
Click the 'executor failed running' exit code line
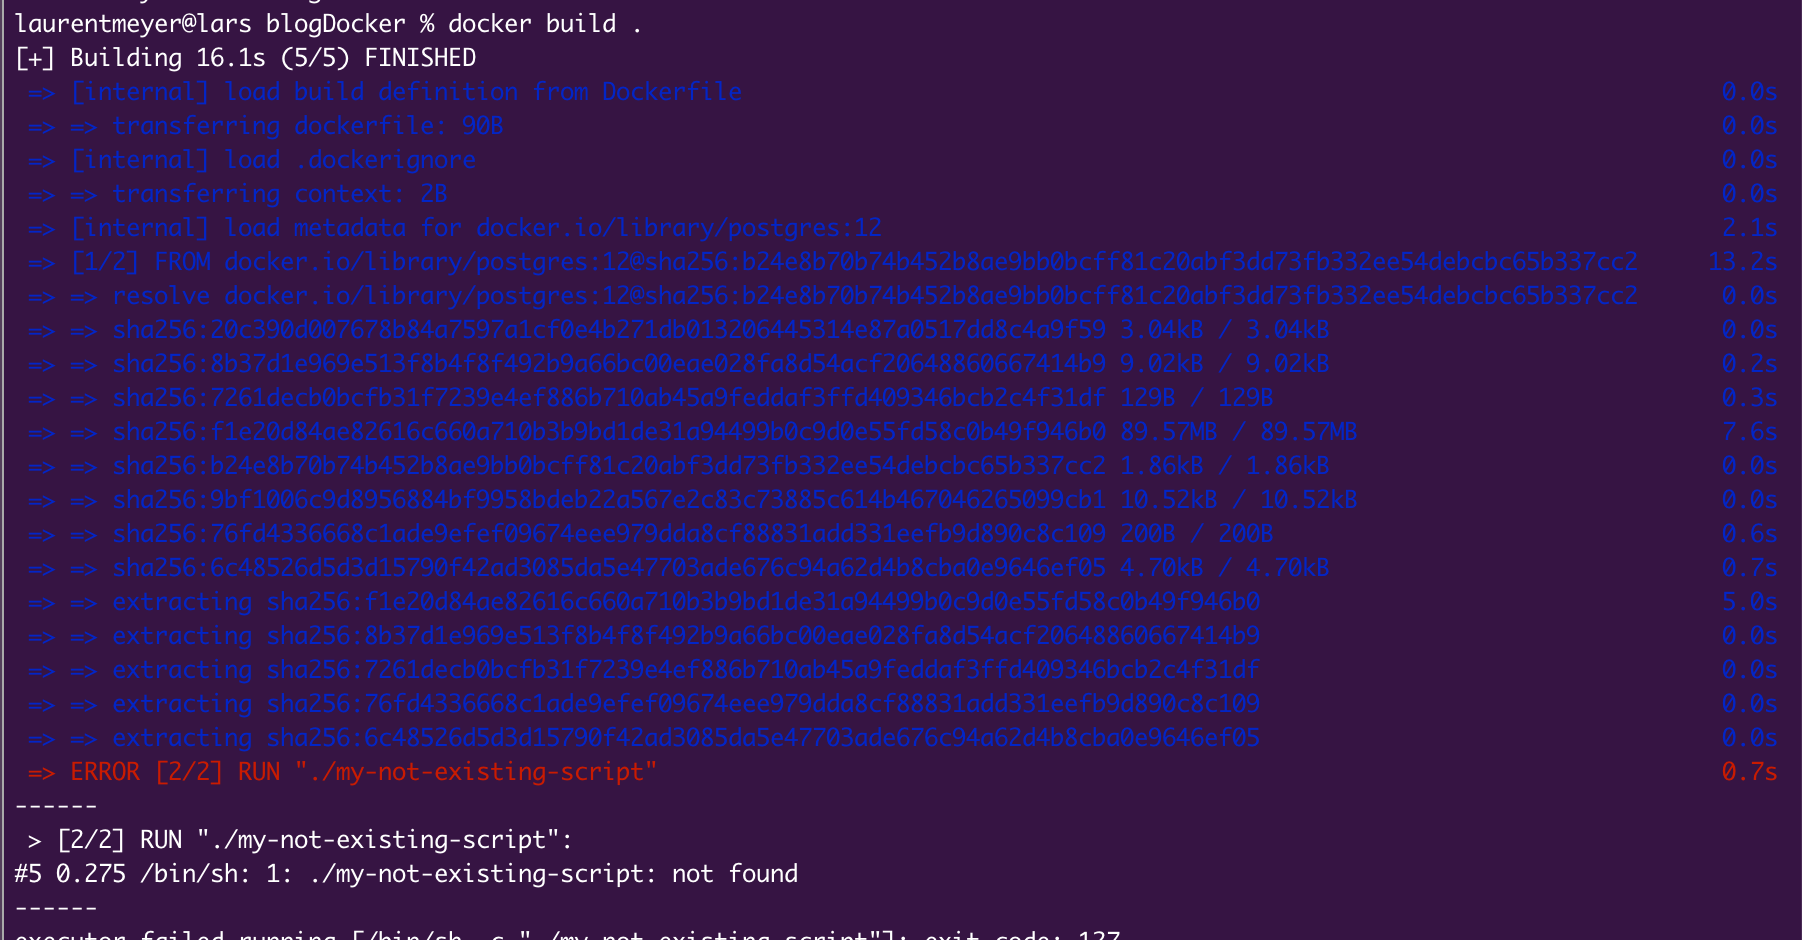[567, 934]
